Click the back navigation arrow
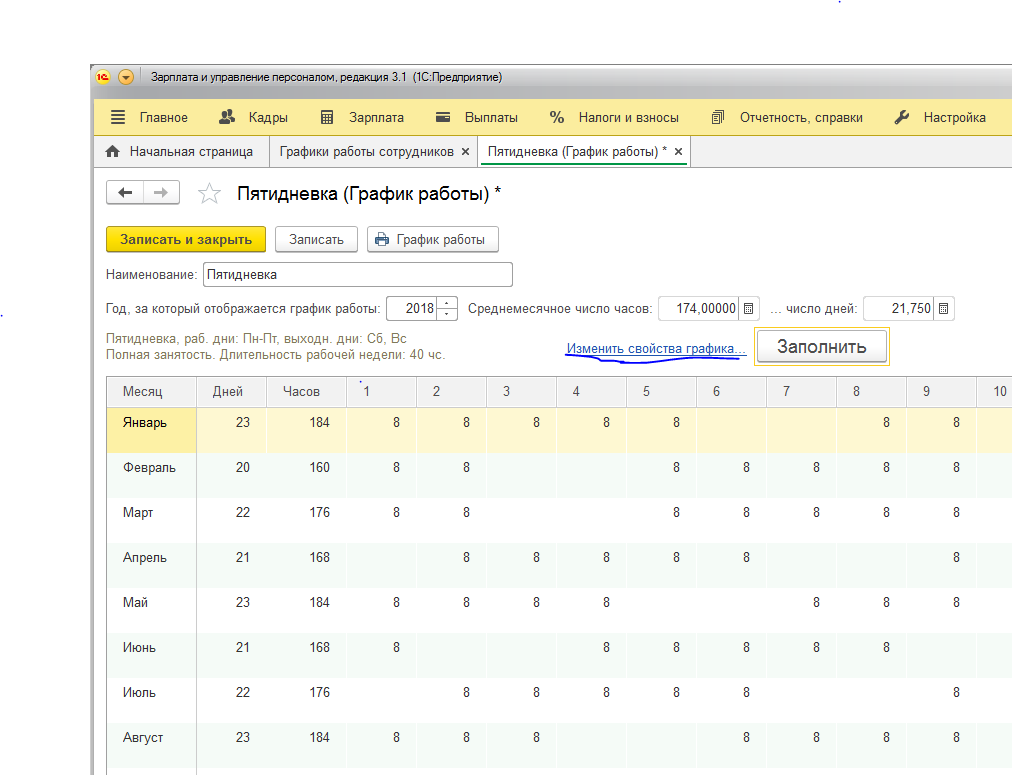This screenshot has height=775, width=1012. (125, 192)
